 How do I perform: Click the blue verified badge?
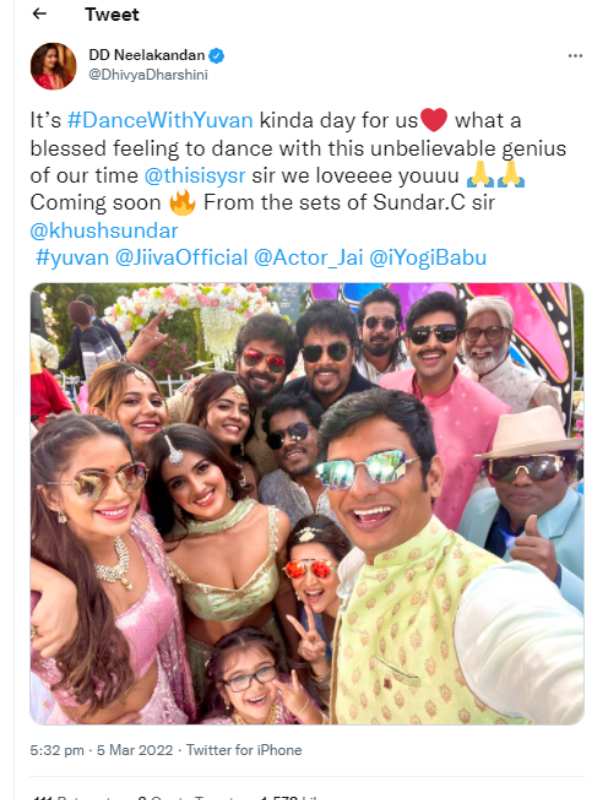tap(216, 55)
